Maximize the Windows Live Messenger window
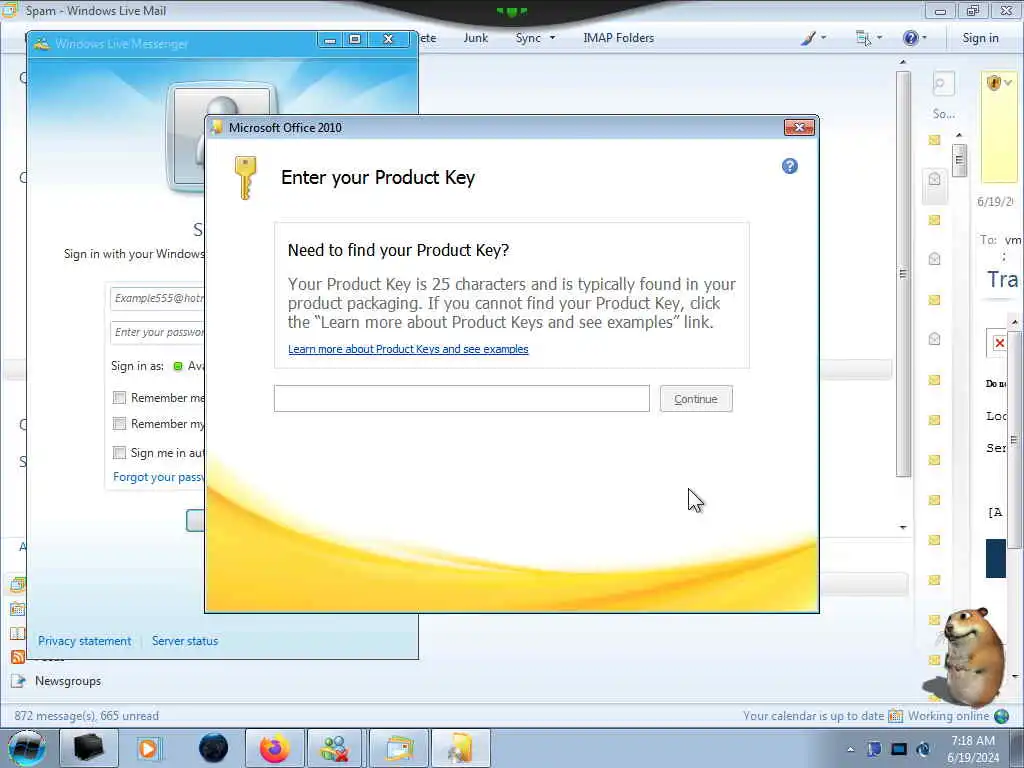The width and height of the screenshot is (1024, 768). point(355,40)
